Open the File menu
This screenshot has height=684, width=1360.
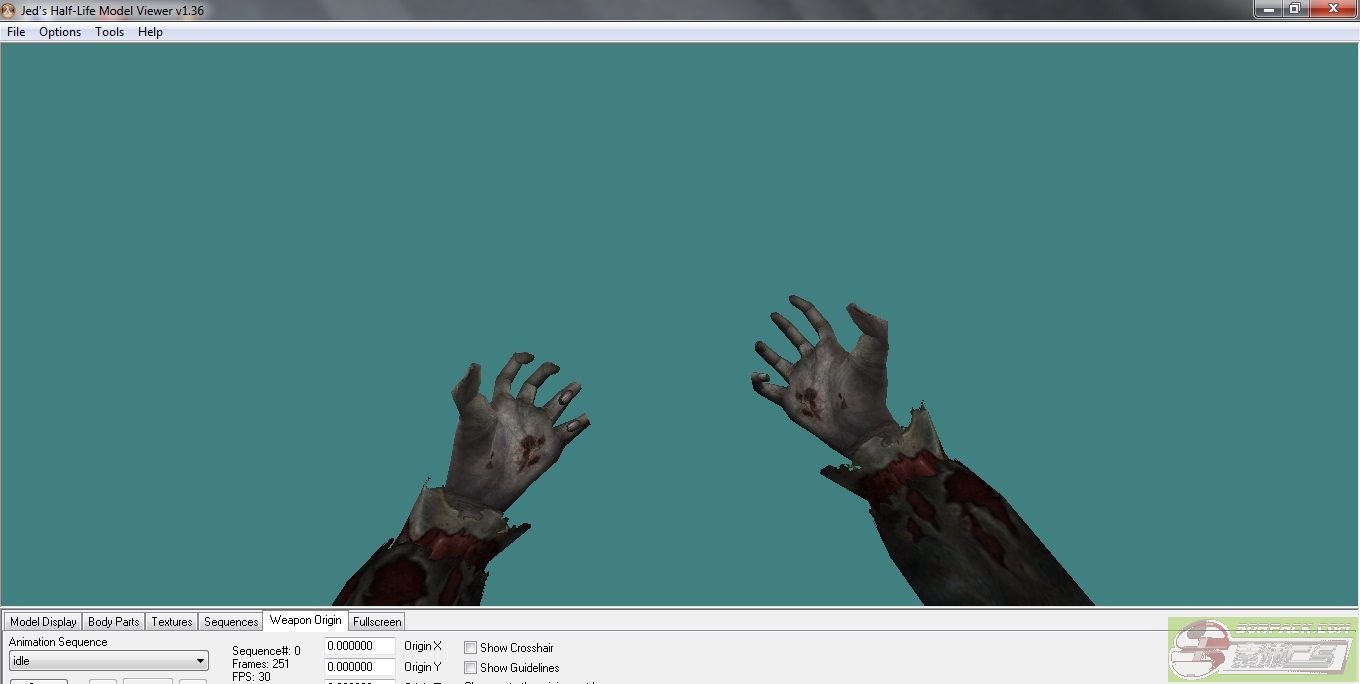[16, 32]
